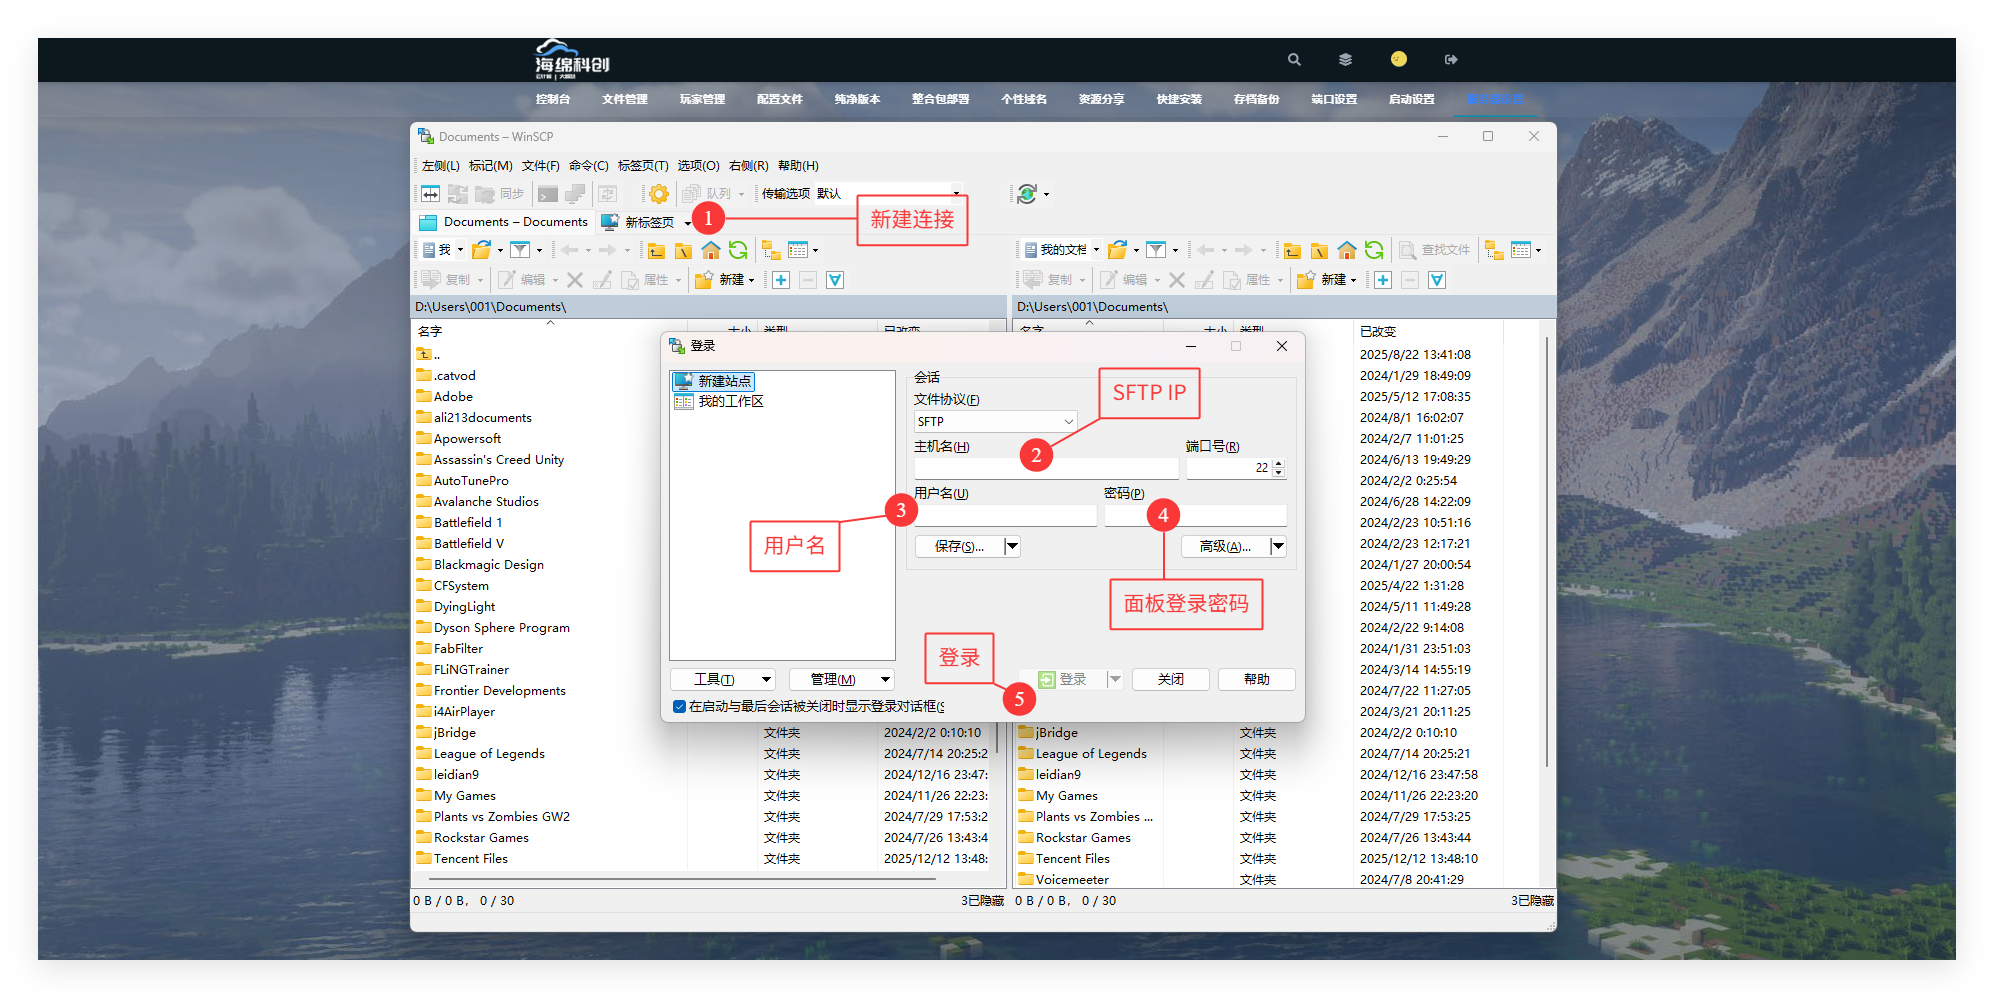Viewport: 1994px width, 998px height.
Task: Click the globe synchronize icon in toolbar
Action: (1027, 194)
